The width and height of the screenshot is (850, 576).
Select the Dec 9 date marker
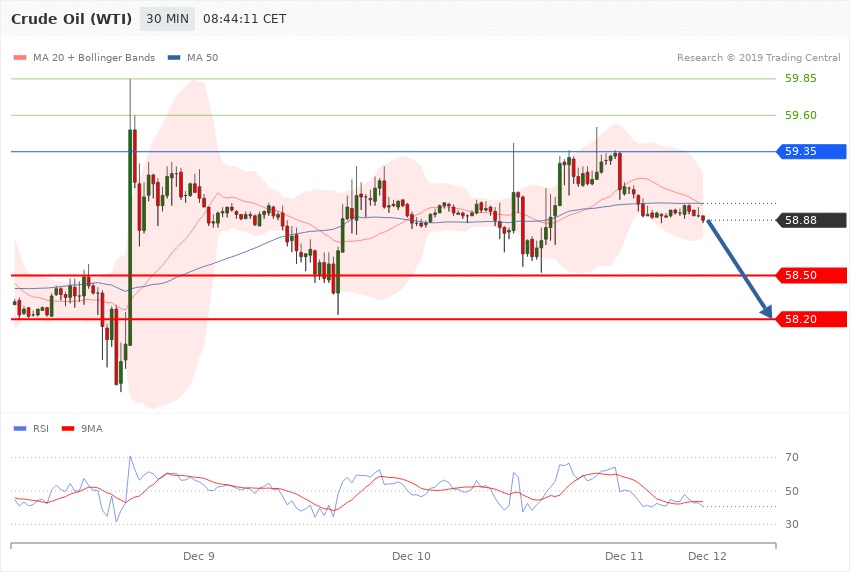tap(199, 555)
